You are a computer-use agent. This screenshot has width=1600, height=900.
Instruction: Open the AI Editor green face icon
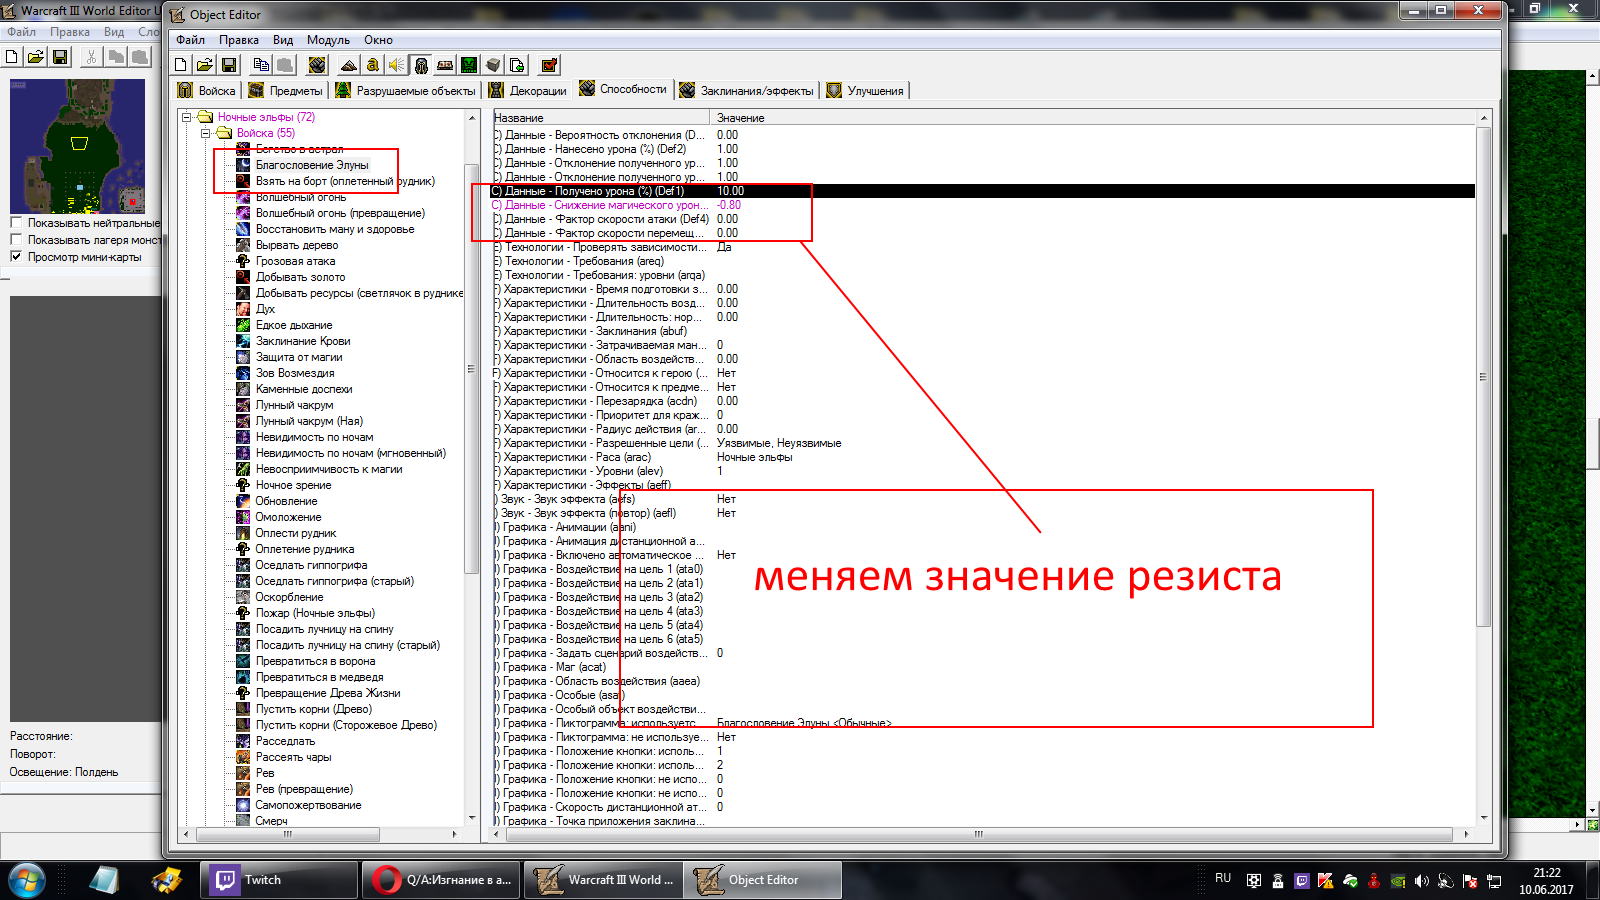coord(469,65)
